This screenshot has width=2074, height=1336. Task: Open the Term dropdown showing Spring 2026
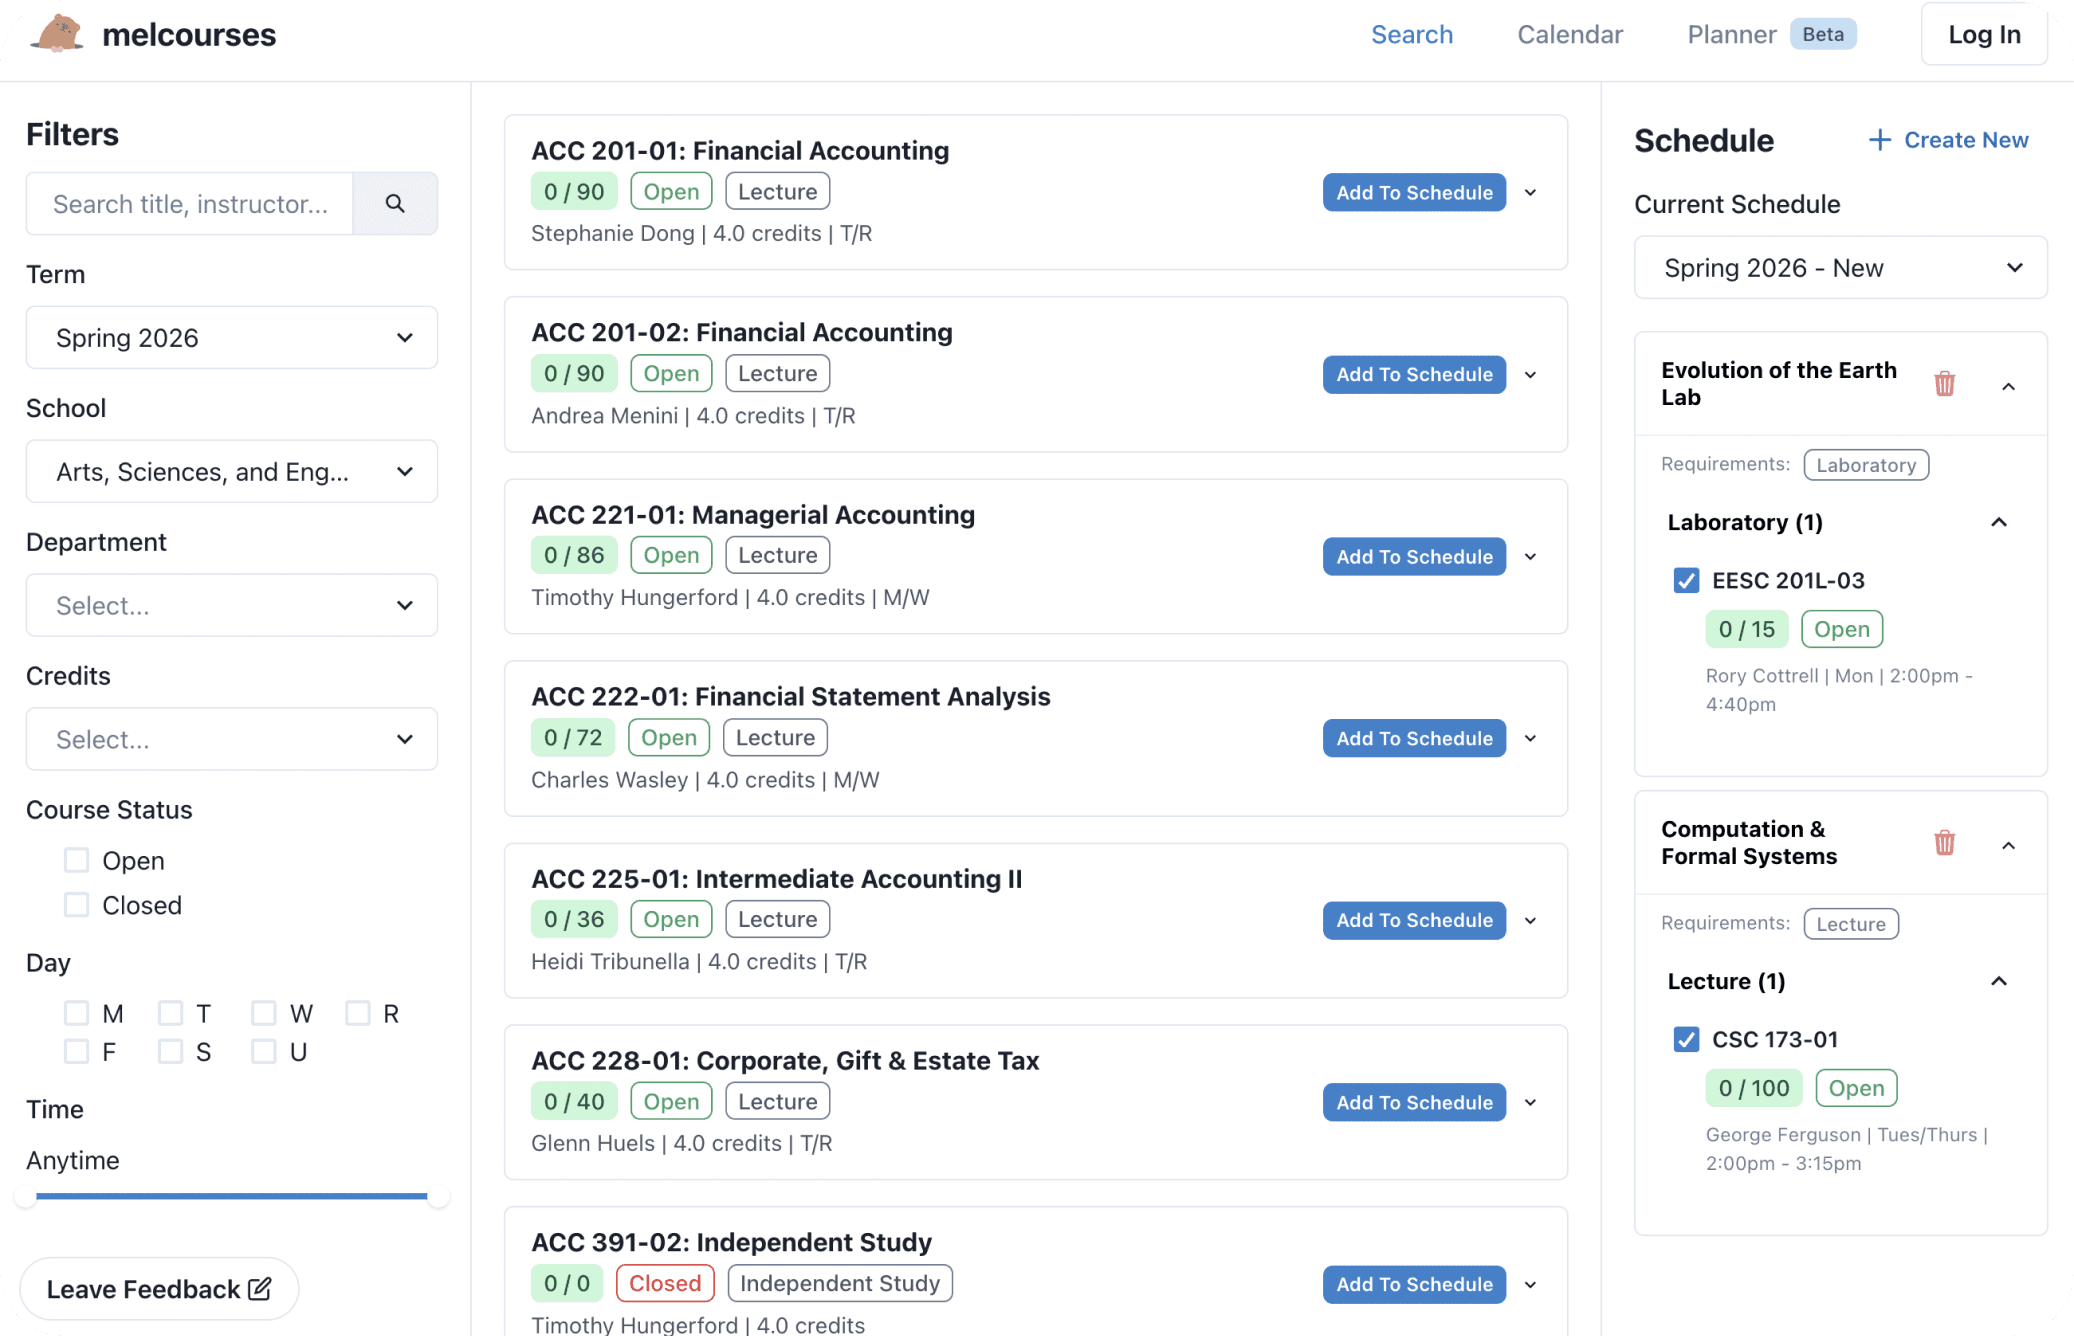[x=232, y=338]
